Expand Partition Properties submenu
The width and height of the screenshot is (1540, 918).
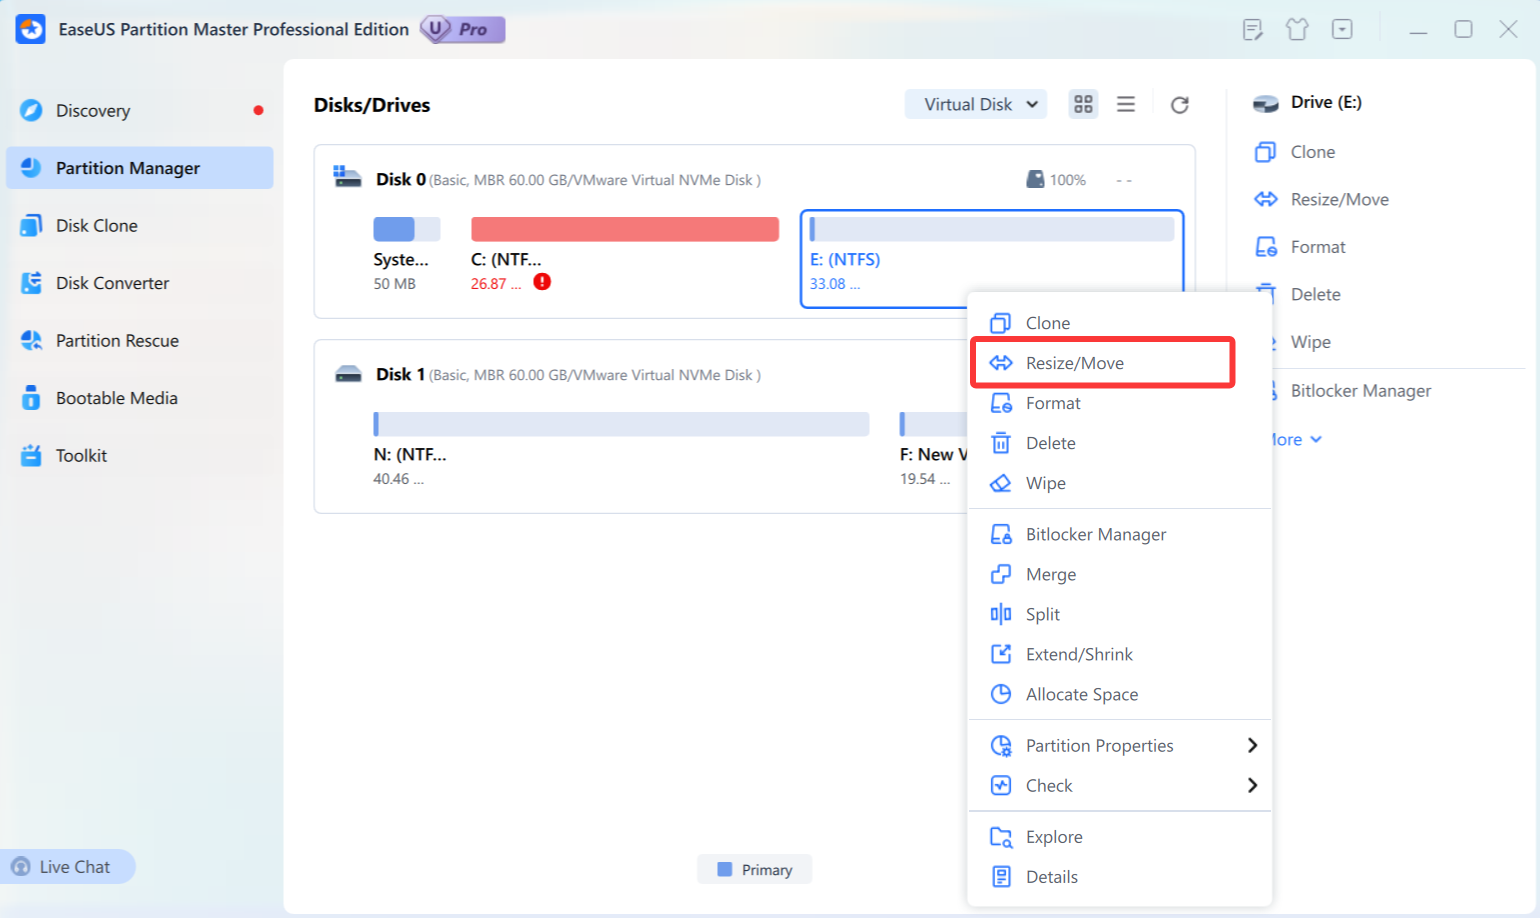pyautogui.click(x=1120, y=745)
